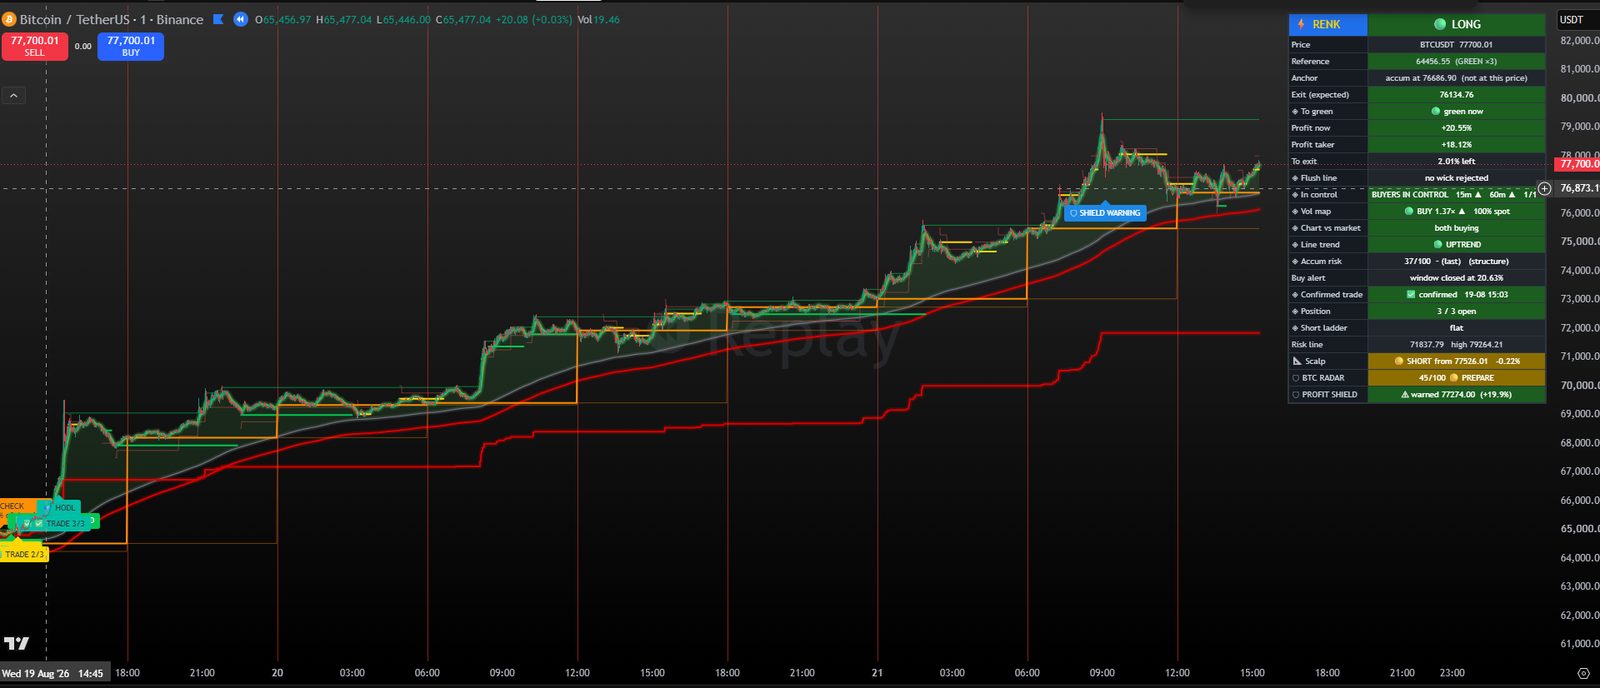Image resolution: width=1600 pixels, height=688 pixels.
Task: Click the 'green now' cell in To green row
Action: click(x=1456, y=111)
